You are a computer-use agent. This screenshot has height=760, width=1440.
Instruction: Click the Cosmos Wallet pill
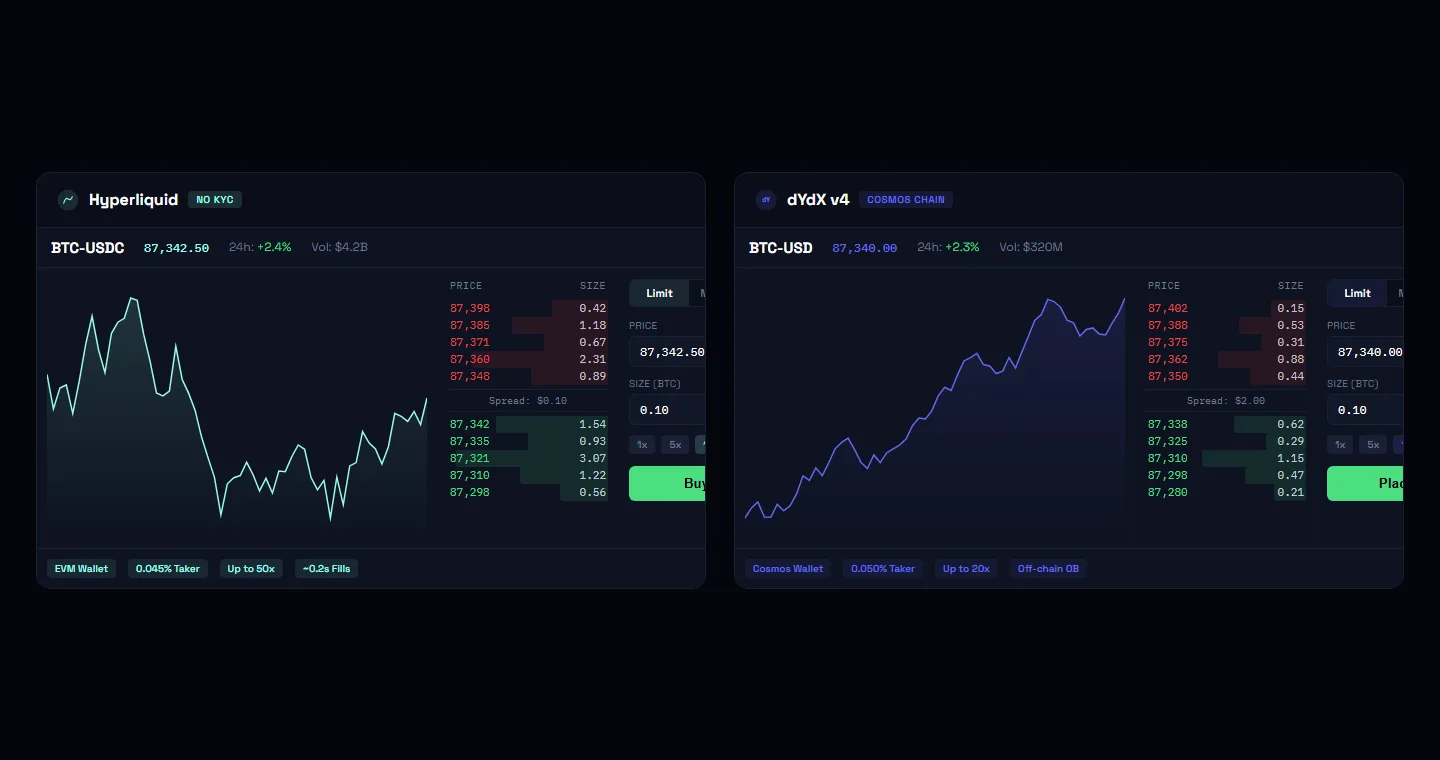(x=788, y=568)
